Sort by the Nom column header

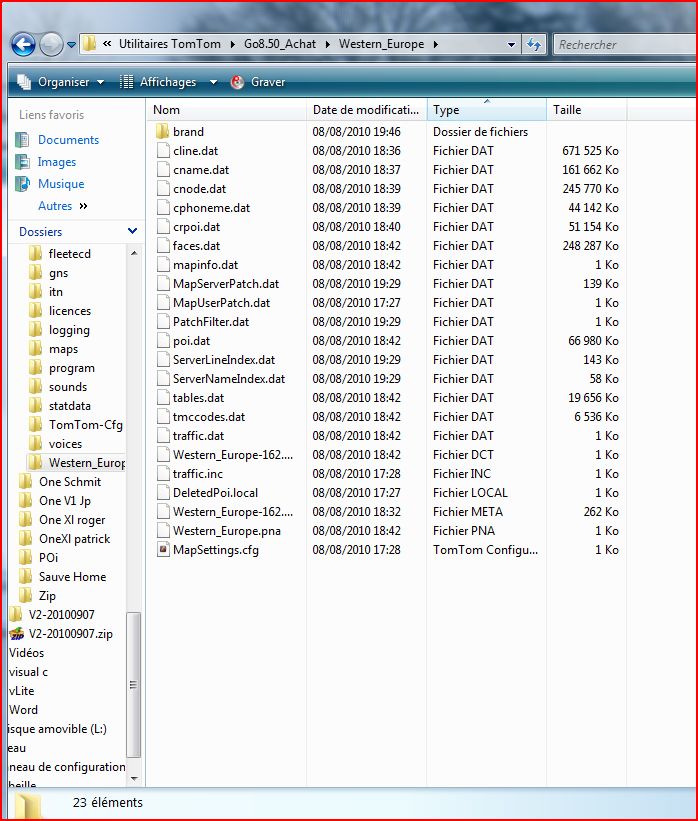tap(226, 109)
